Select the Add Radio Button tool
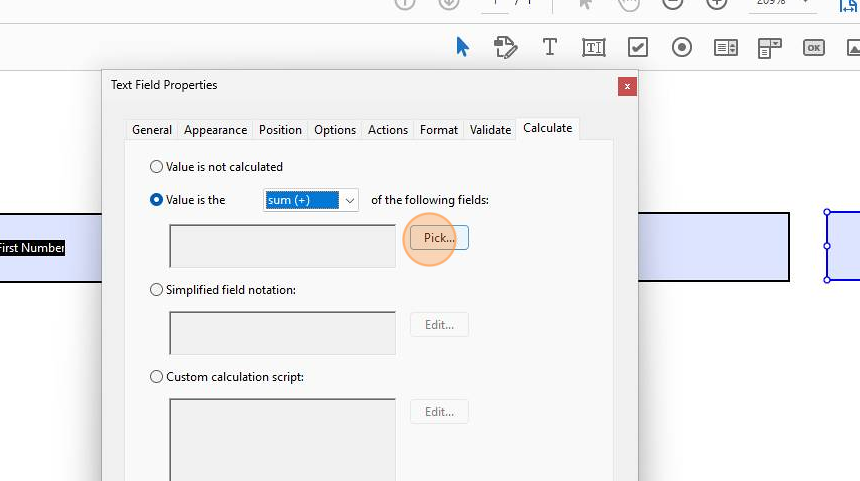 (x=682, y=47)
